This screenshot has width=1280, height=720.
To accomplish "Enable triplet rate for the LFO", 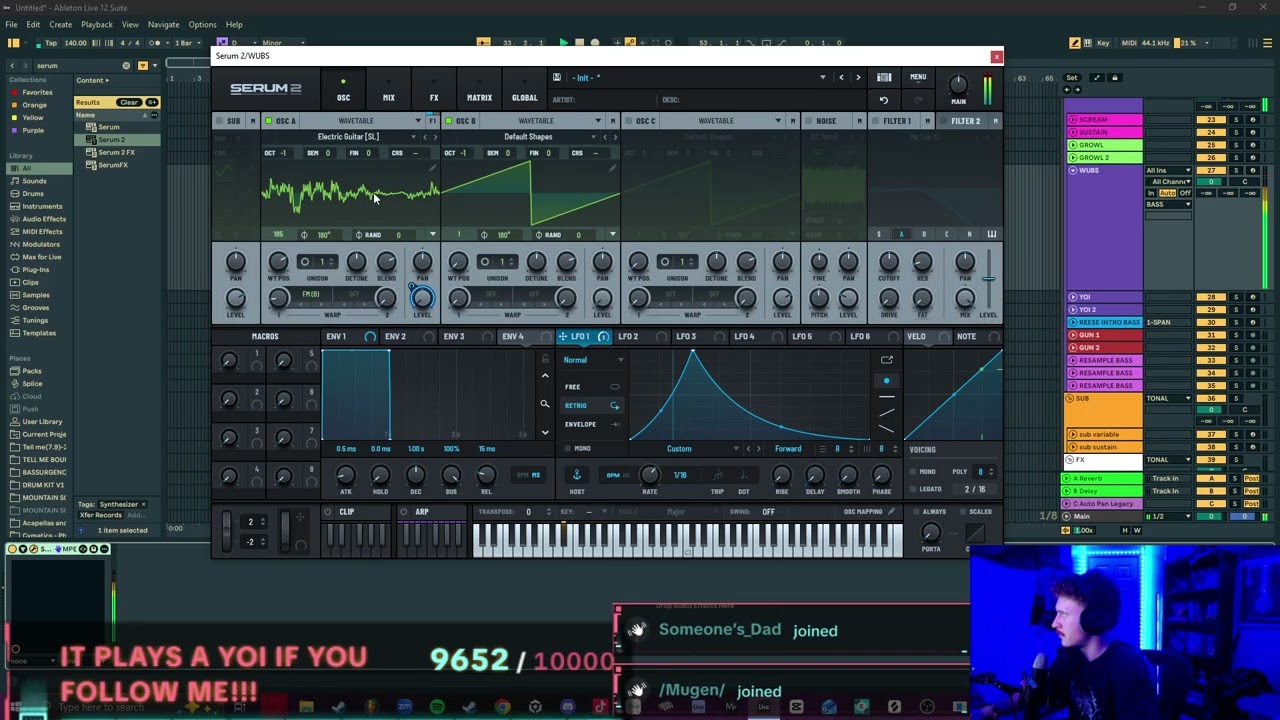I will tap(717, 475).
